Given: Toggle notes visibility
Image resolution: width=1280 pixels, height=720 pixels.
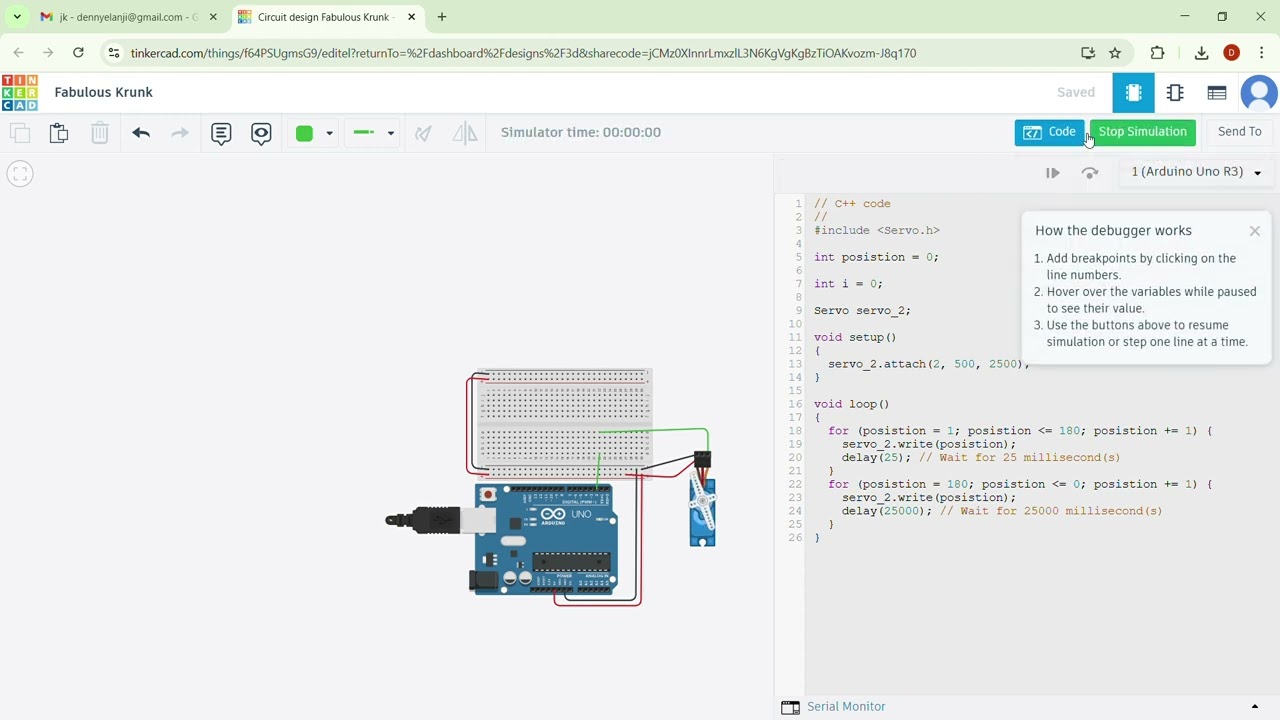Looking at the screenshot, I should (x=261, y=132).
